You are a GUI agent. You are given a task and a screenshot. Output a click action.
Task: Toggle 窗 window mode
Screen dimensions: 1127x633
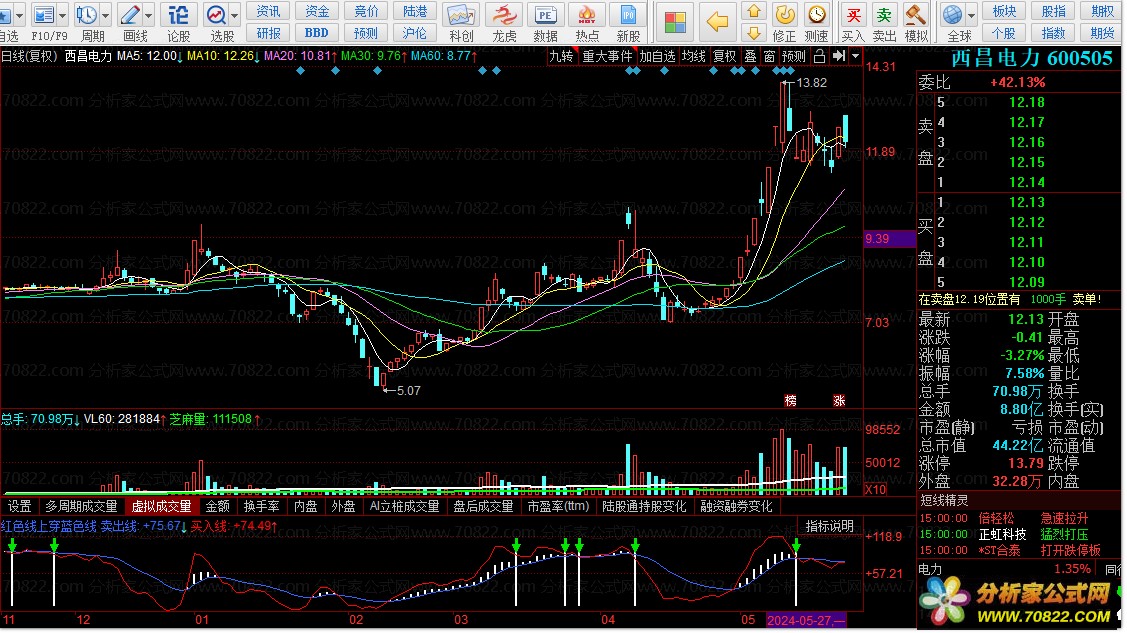tap(770, 56)
